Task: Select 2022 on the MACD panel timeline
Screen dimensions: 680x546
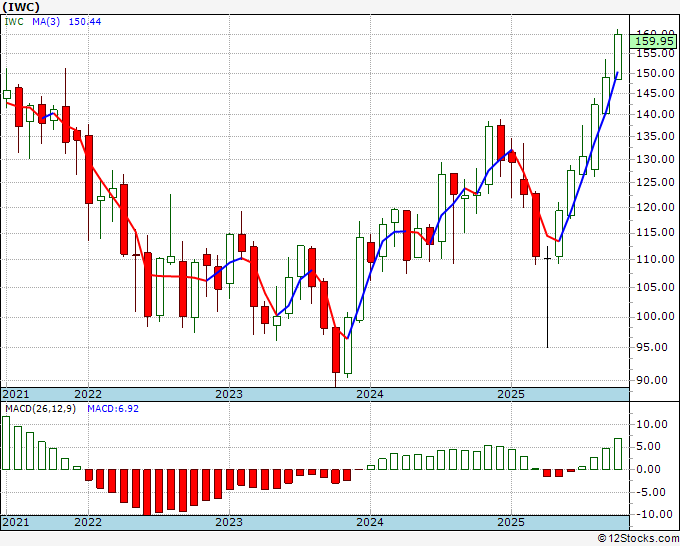Action: 88,522
